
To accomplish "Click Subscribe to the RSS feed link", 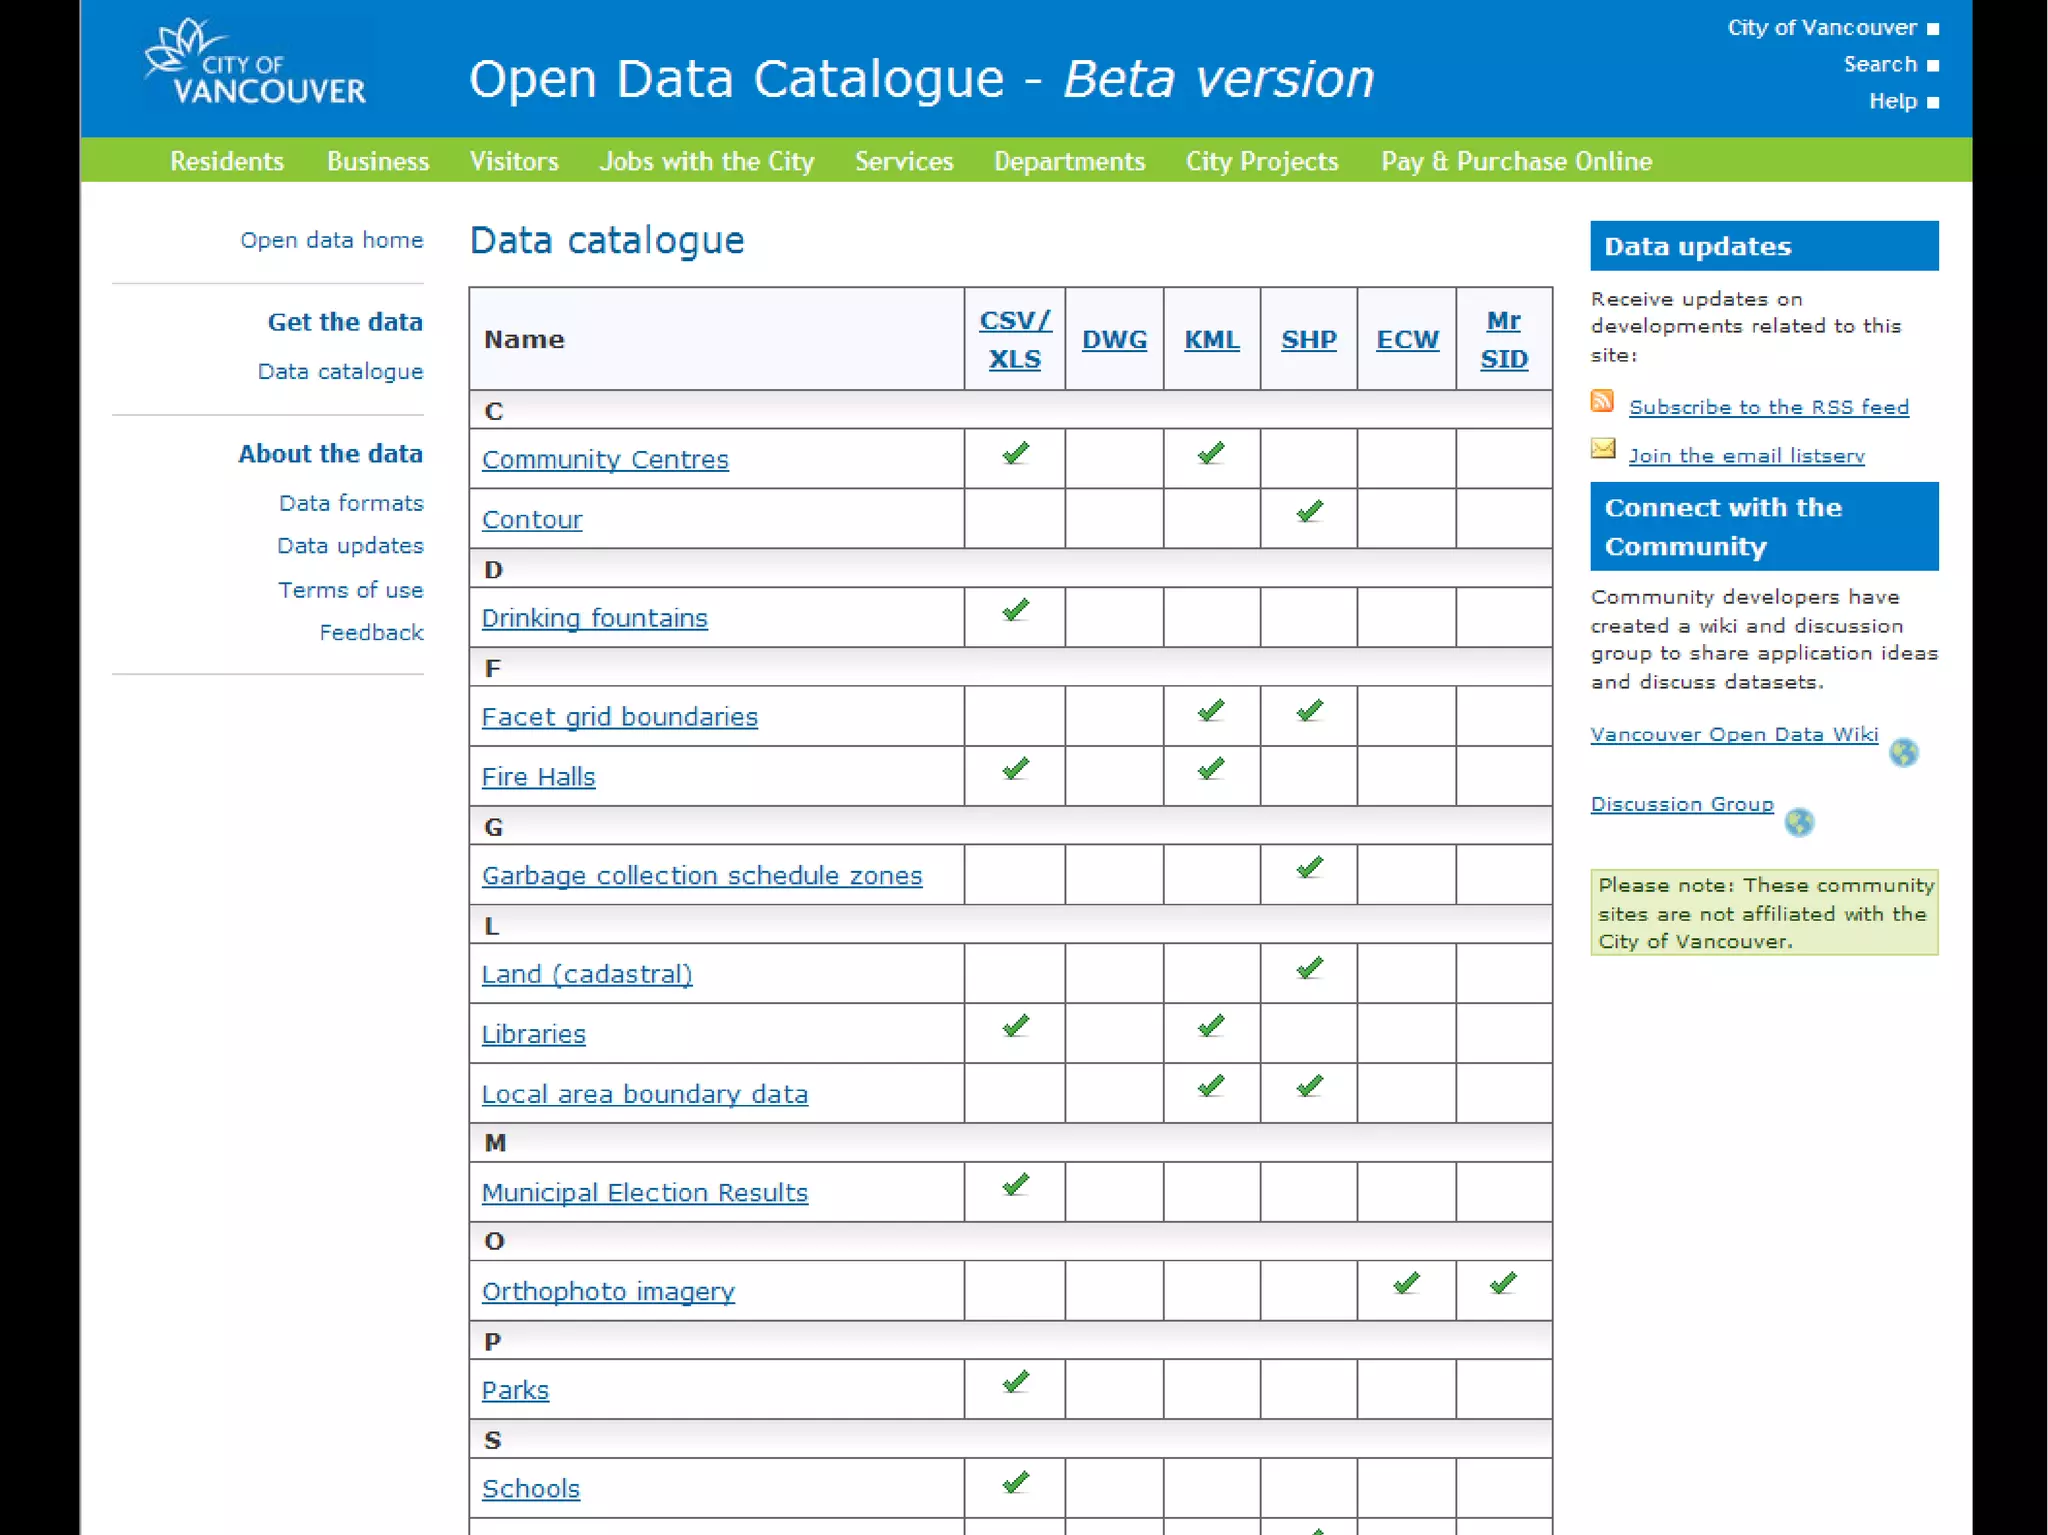I will (x=1768, y=407).
